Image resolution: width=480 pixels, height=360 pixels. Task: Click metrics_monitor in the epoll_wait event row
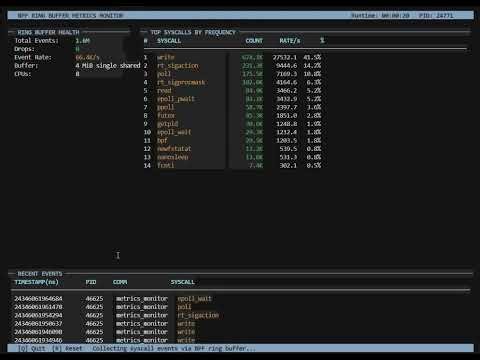(x=142, y=299)
